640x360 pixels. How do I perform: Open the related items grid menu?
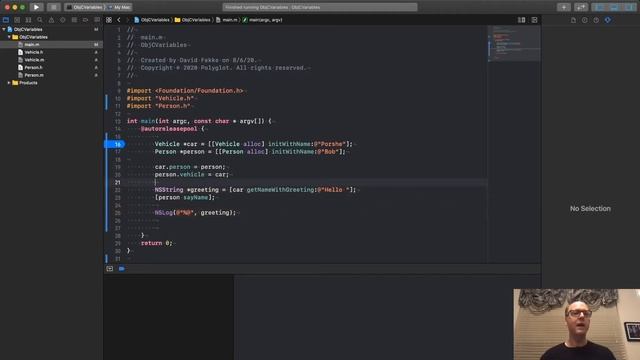click(x=109, y=20)
